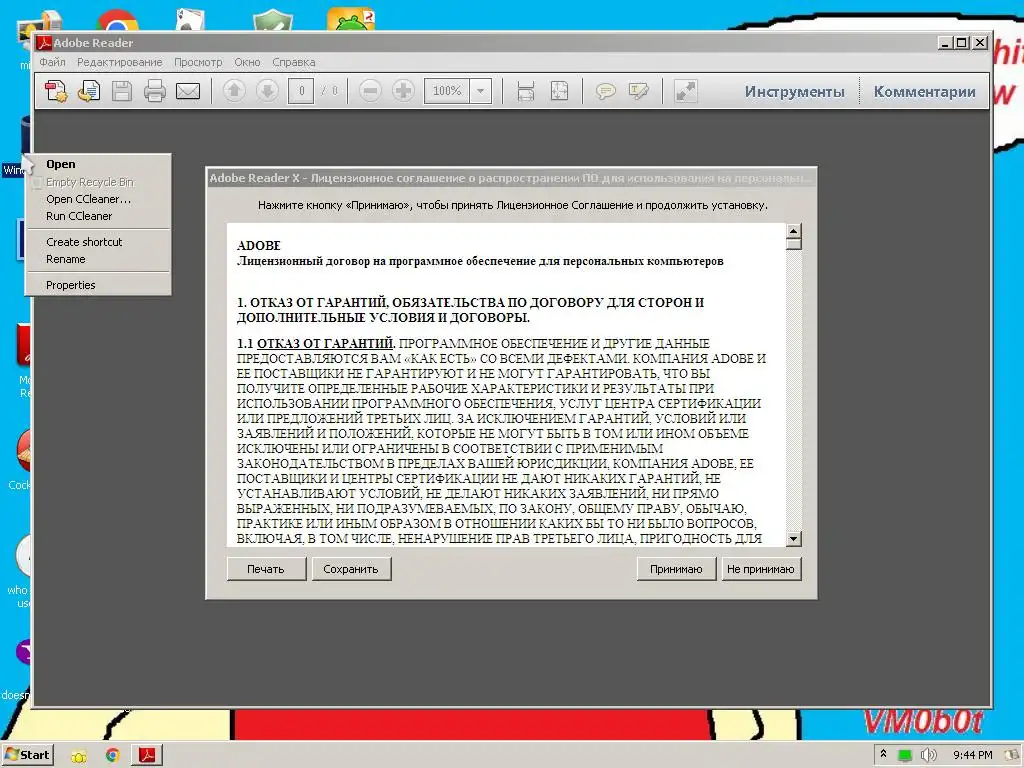Viewport: 1024px width, 768px height.
Task: Open the Файл menu
Action: point(52,62)
